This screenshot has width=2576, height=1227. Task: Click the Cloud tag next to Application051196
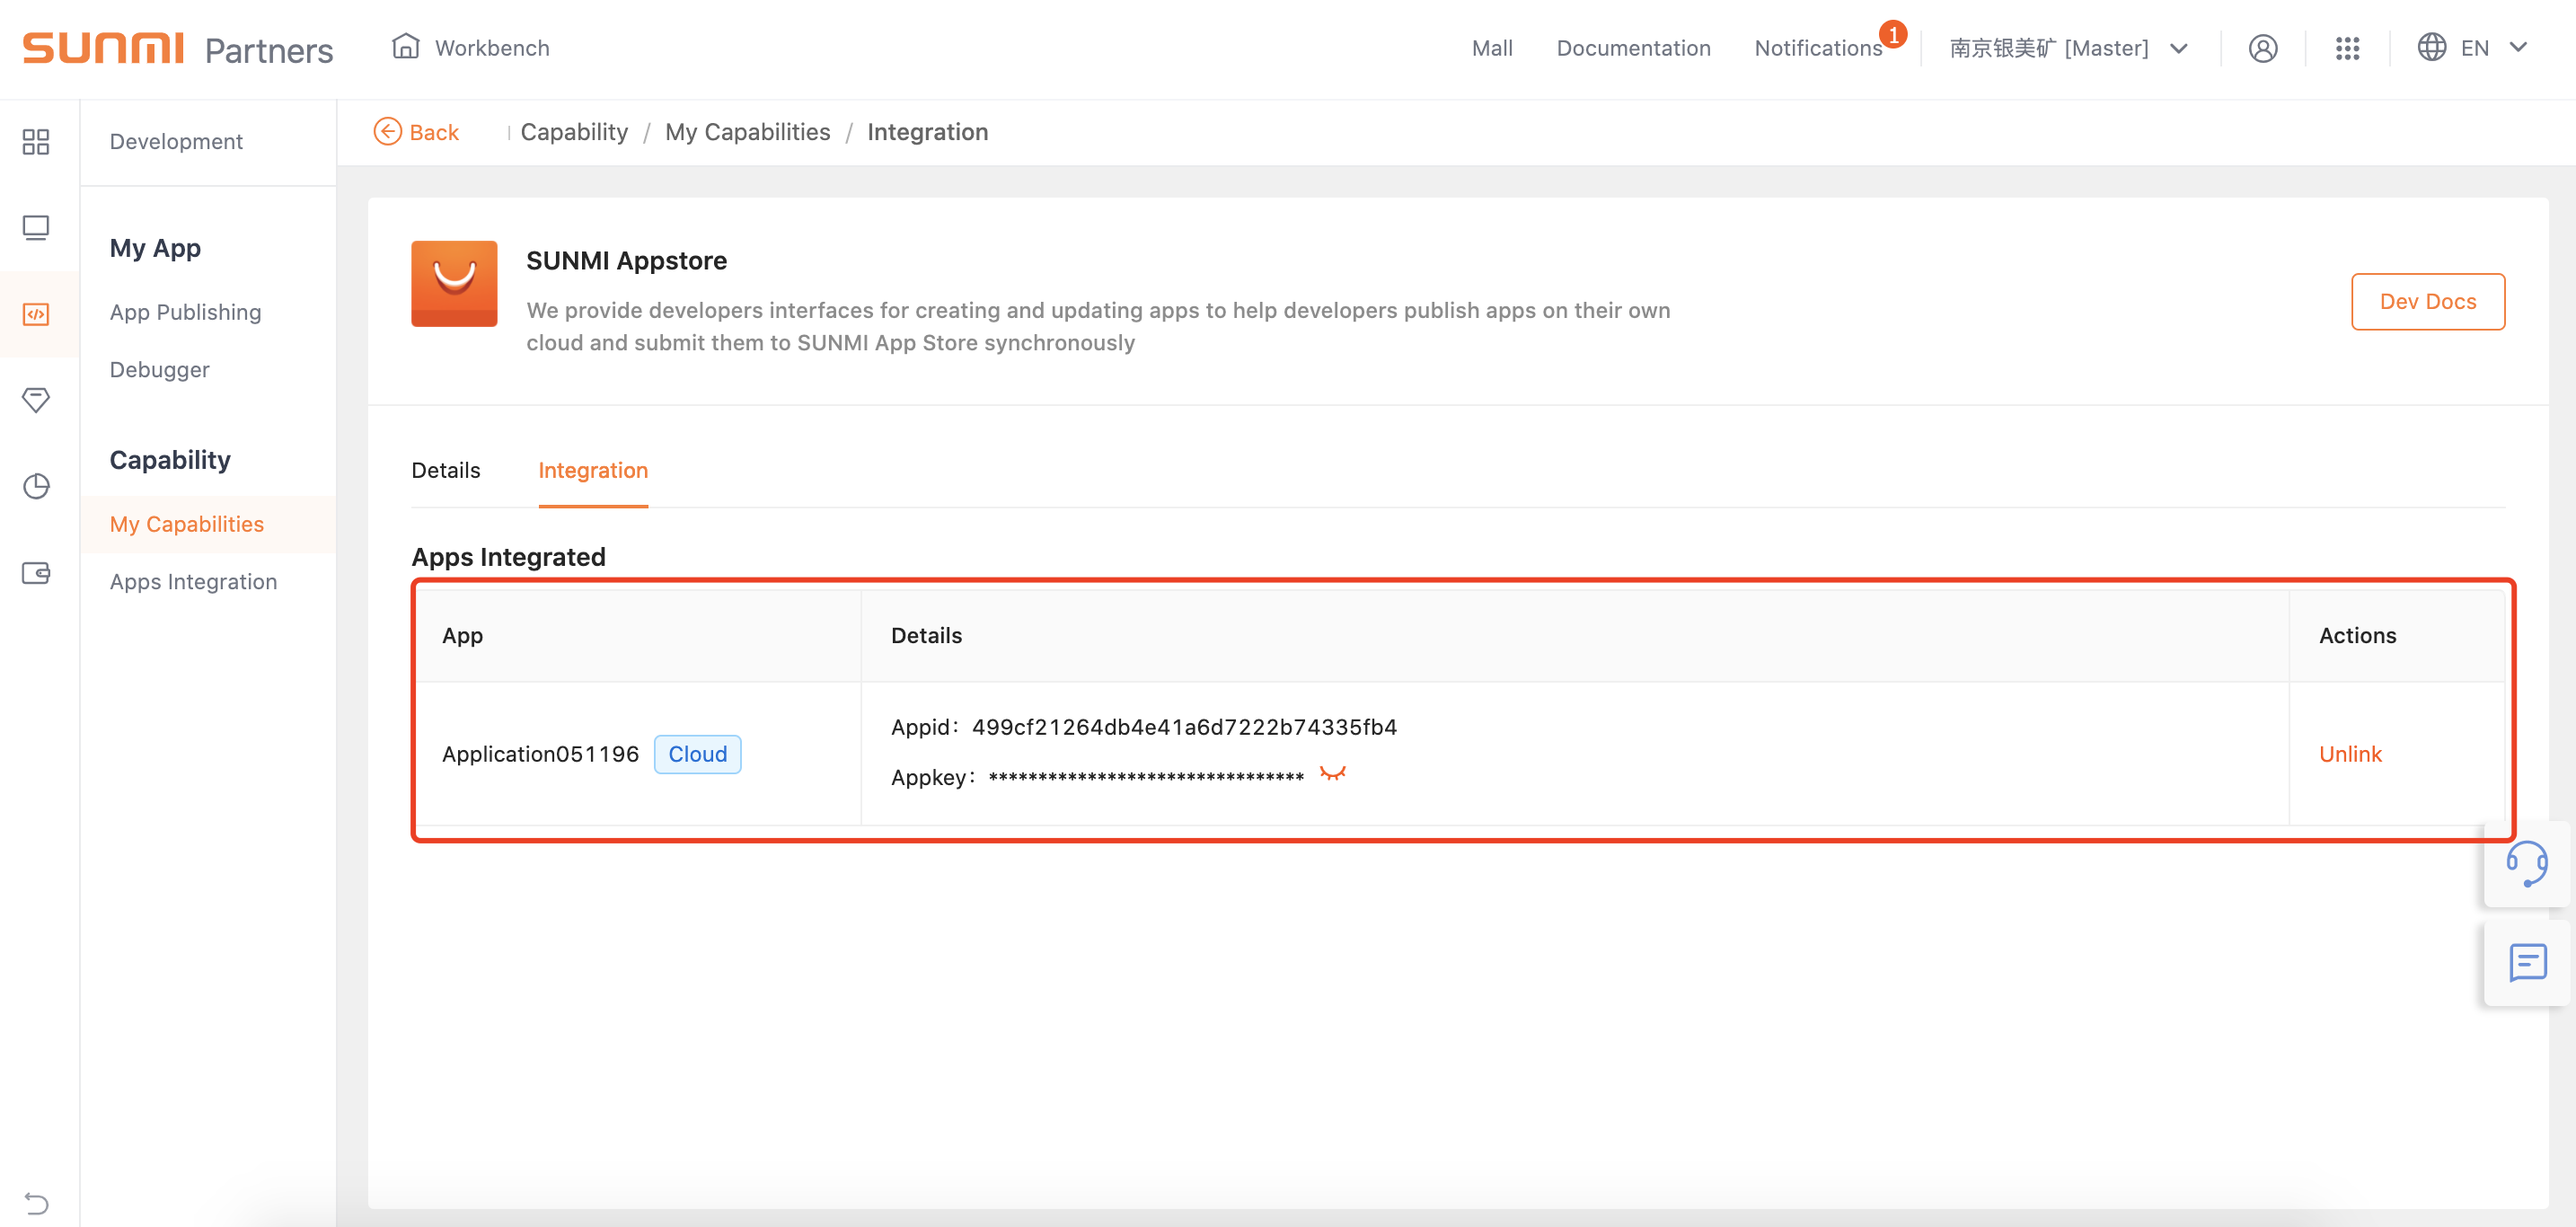(697, 754)
